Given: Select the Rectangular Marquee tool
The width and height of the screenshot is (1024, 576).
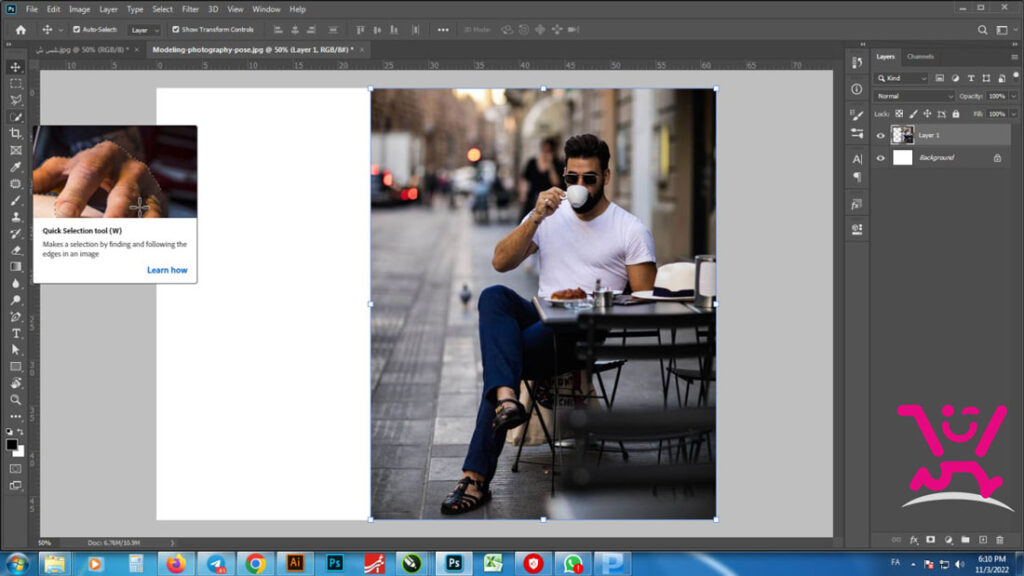Looking at the screenshot, I should pos(16,84).
